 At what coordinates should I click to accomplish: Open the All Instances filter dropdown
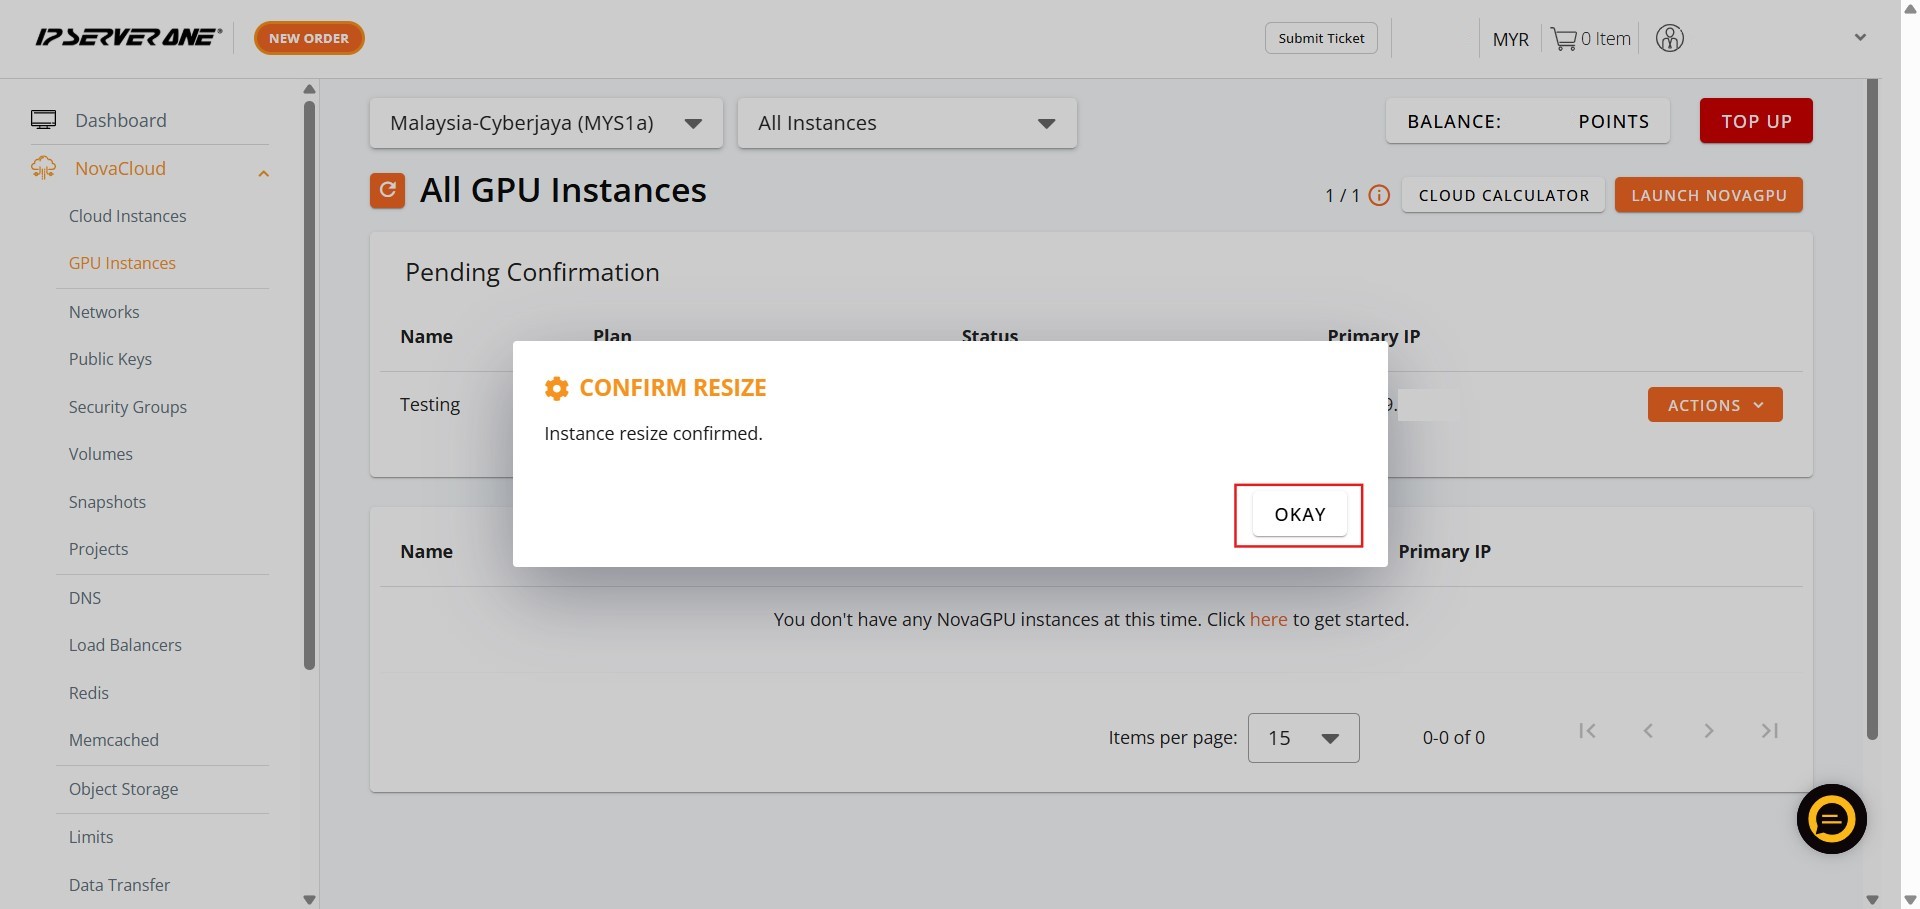click(x=906, y=123)
